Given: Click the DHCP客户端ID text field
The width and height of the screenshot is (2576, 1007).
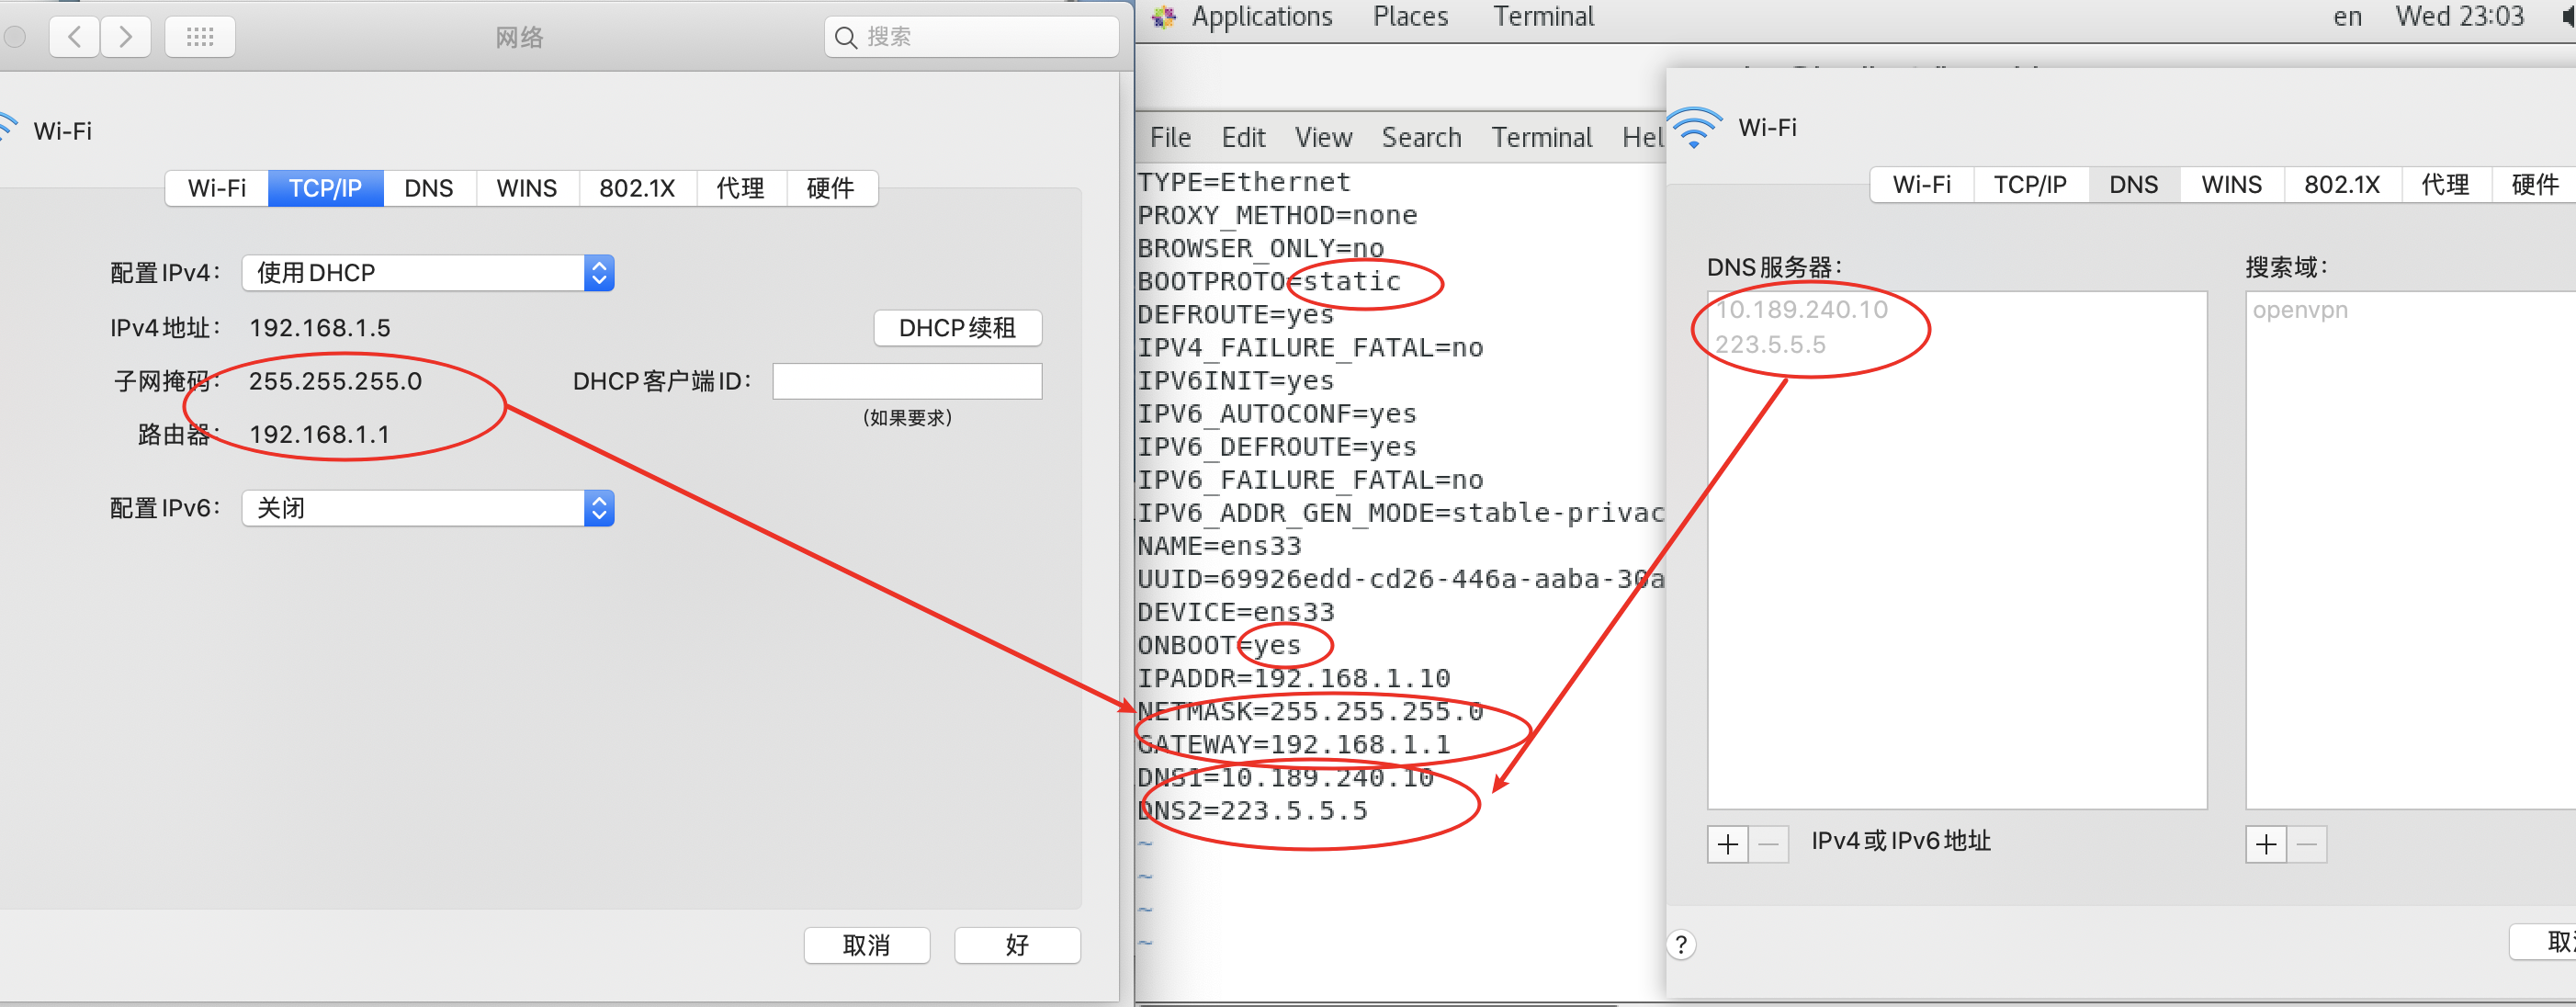Looking at the screenshot, I should point(906,381).
